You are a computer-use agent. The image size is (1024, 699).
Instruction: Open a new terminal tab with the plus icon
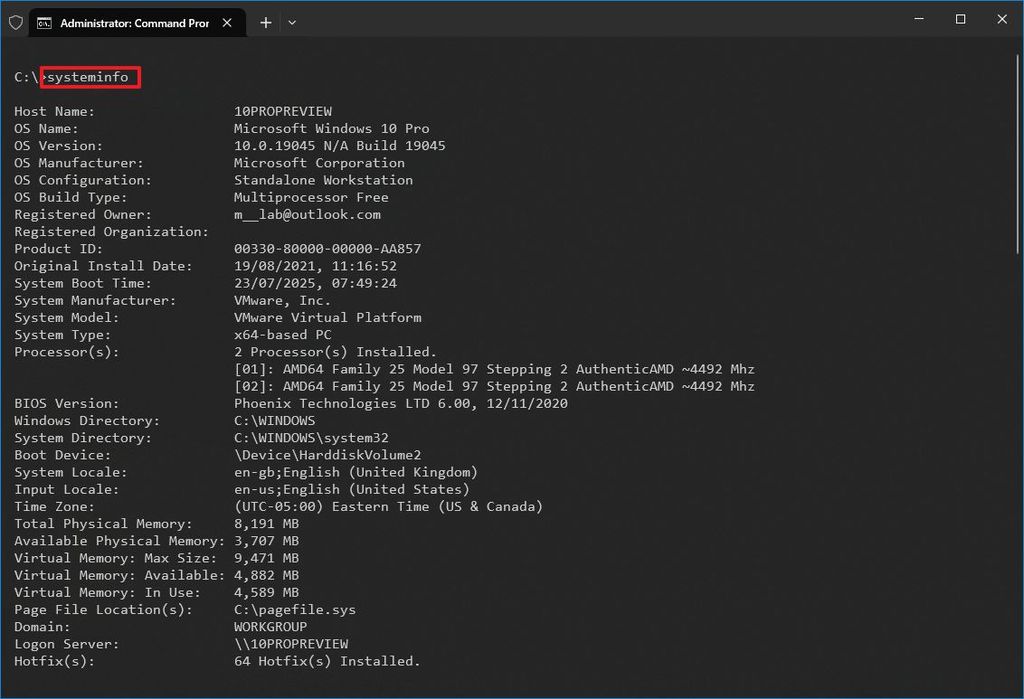click(x=265, y=21)
